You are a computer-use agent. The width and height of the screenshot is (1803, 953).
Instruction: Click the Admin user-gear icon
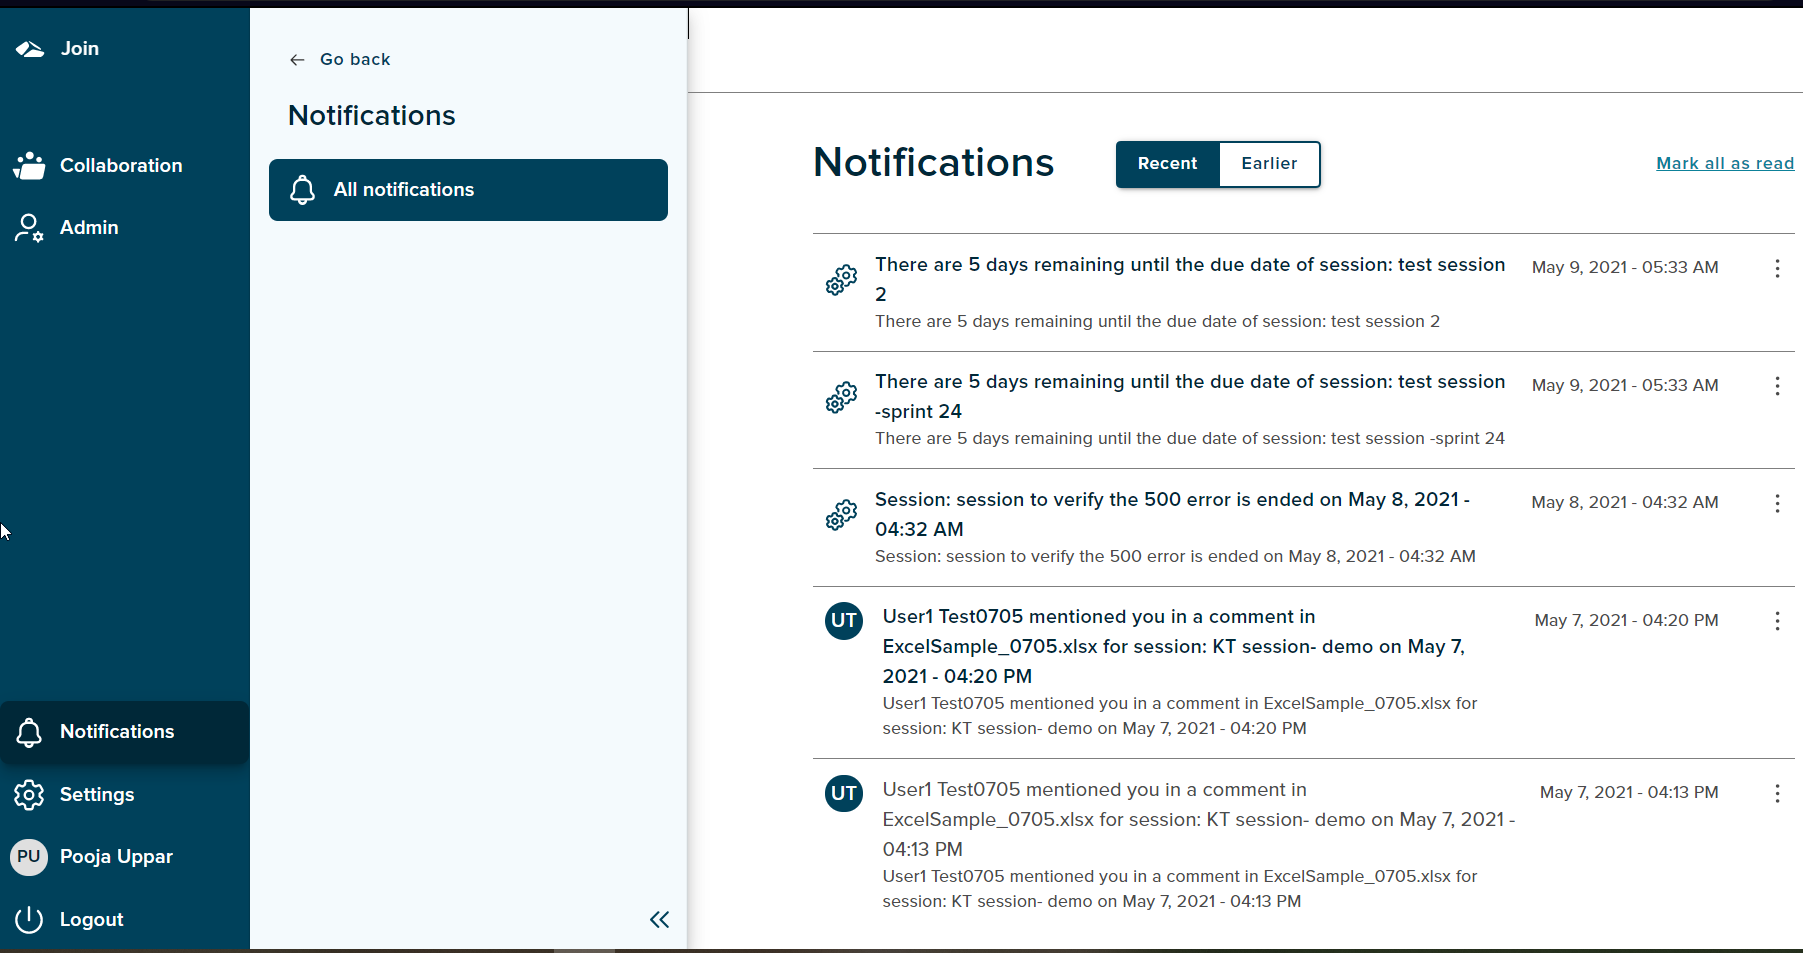point(29,227)
